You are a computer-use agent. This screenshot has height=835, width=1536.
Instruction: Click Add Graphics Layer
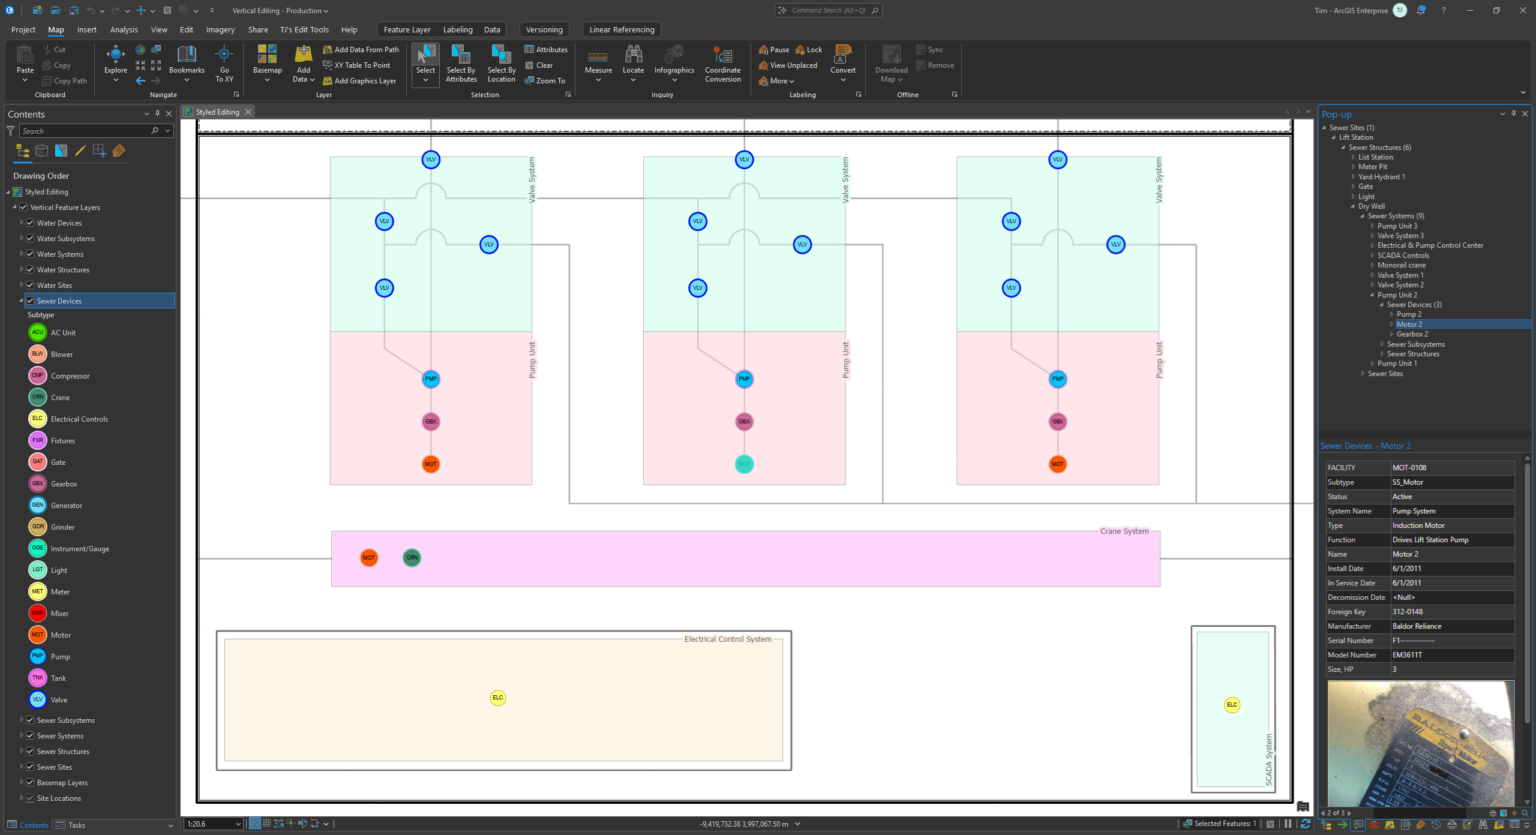coord(360,81)
